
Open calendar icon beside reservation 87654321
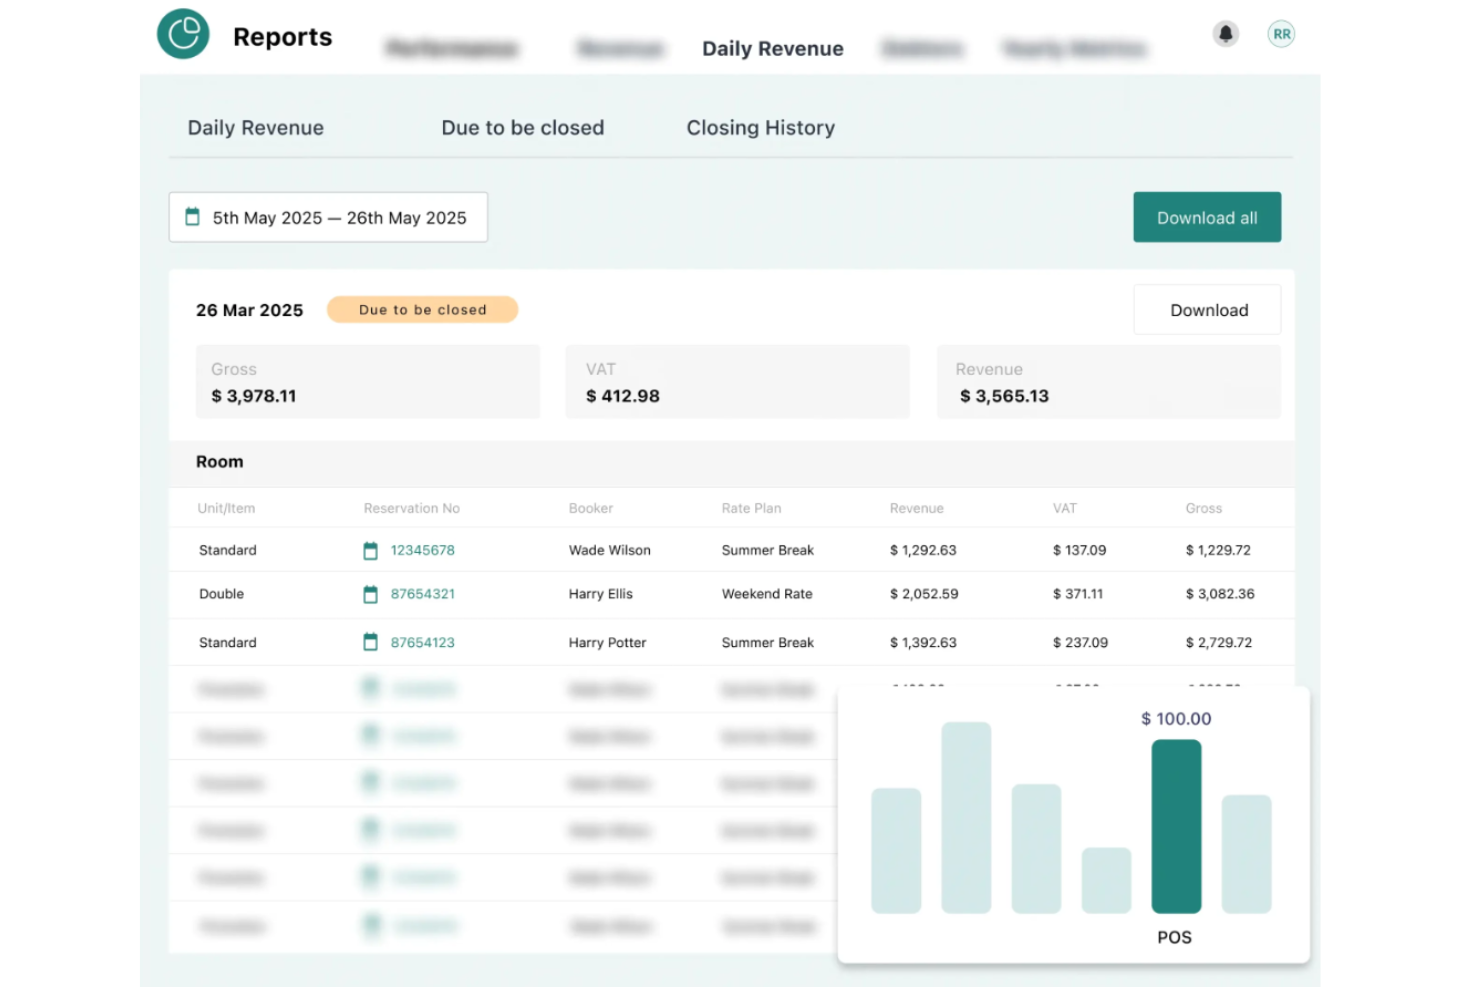pos(369,594)
